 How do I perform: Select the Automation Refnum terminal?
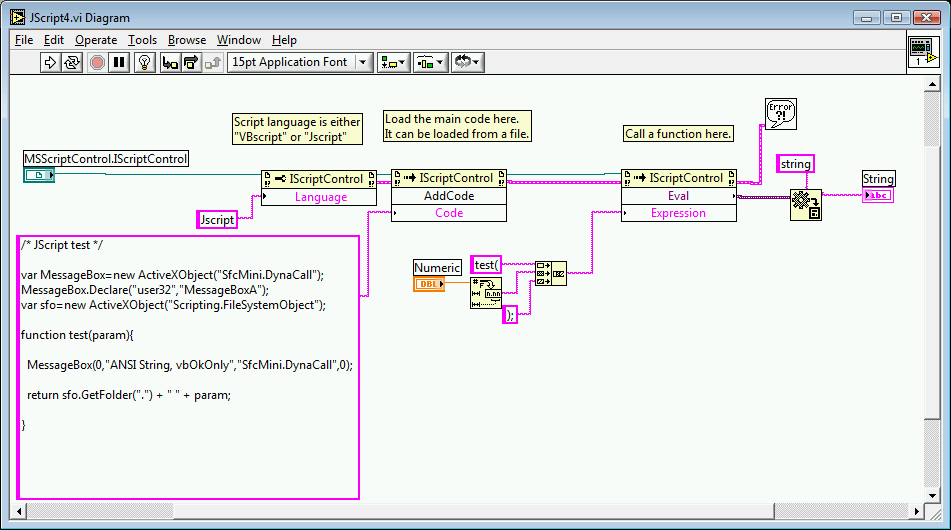39,175
